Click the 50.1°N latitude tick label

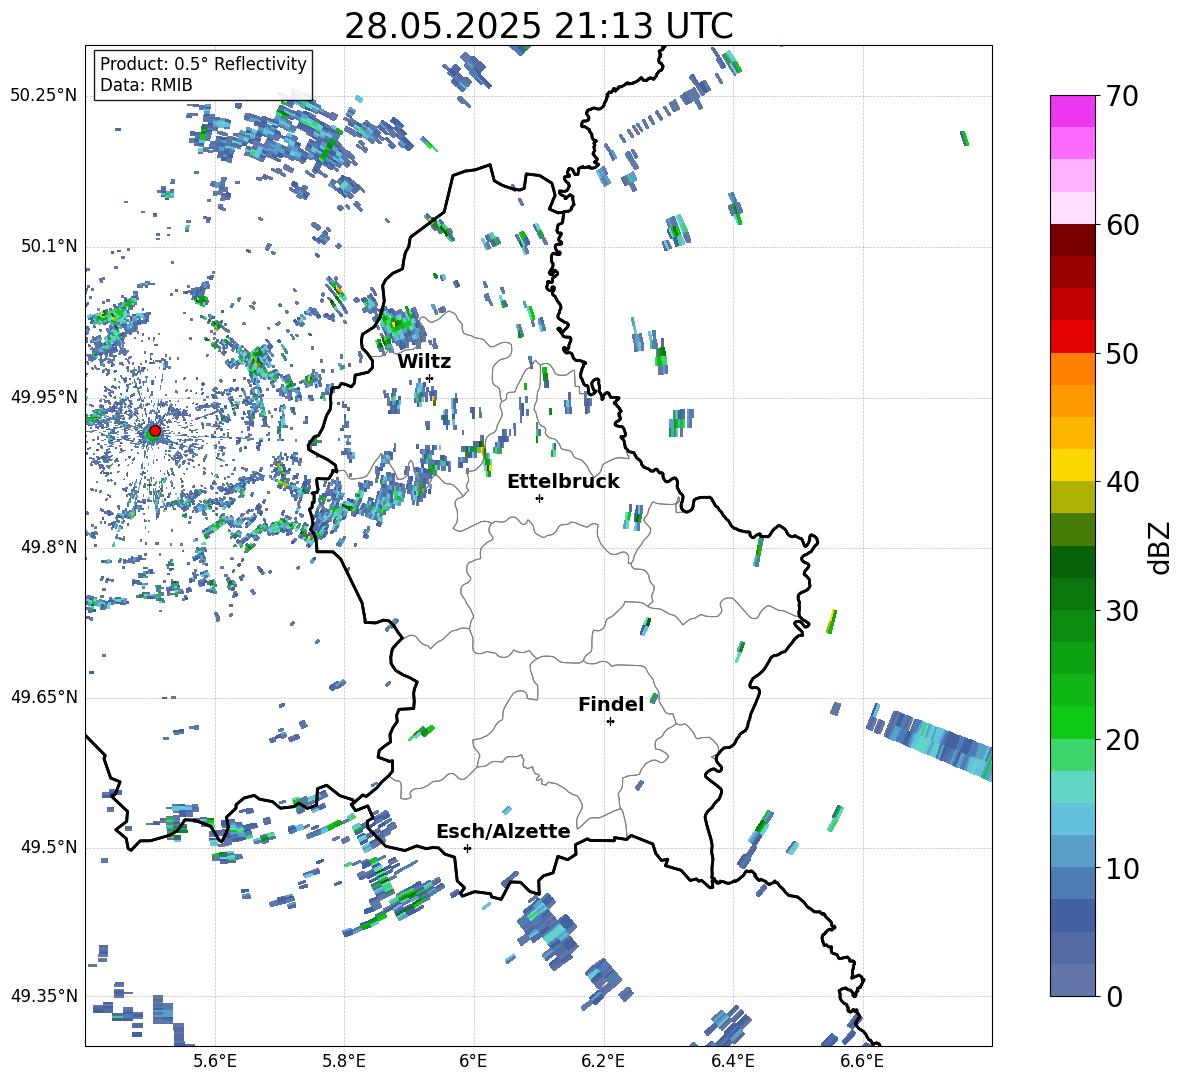point(49,246)
